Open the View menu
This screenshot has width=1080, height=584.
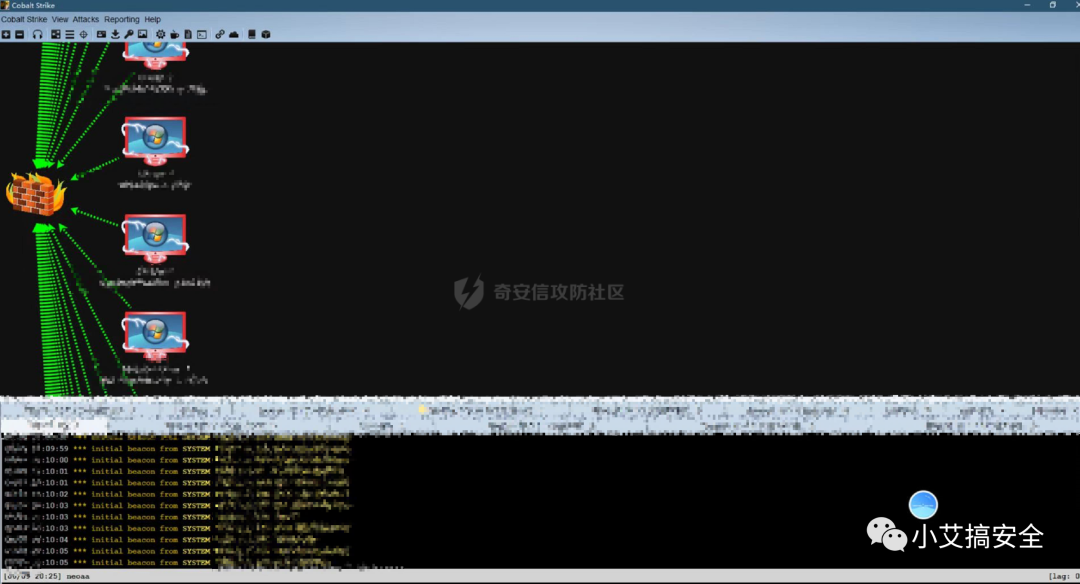click(60, 19)
